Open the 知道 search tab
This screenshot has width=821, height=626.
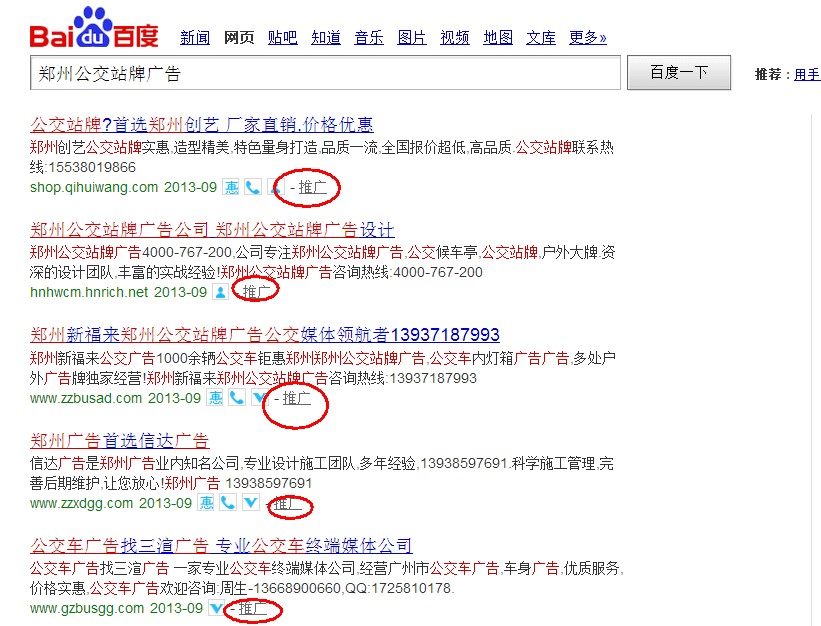coord(326,38)
